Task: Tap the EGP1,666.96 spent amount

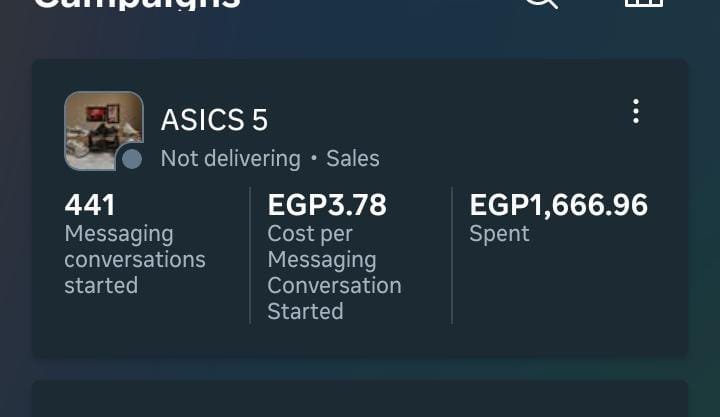Action: (558, 205)
